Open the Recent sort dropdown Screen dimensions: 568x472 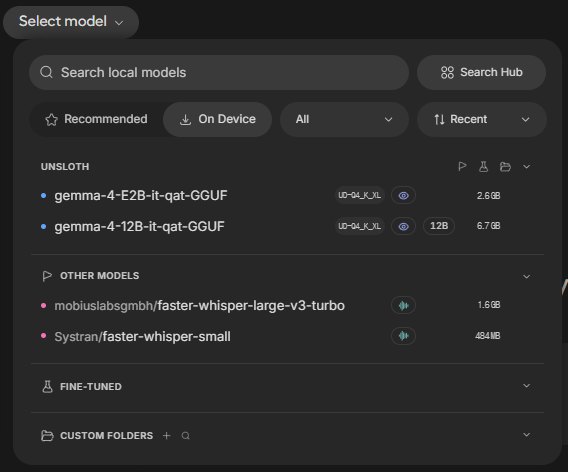point(481,119)
